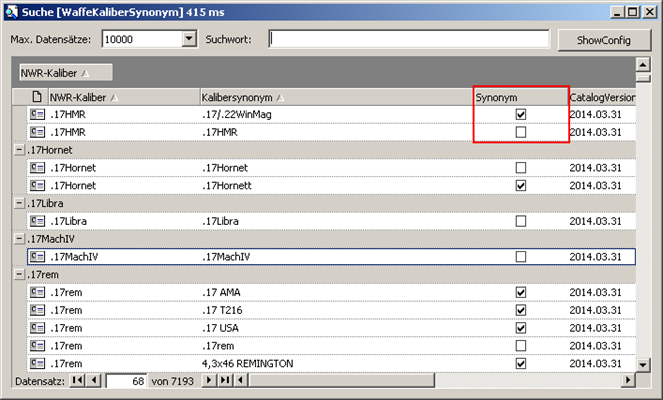Viewport: 663px width, 400px height.
Task: Open the Max. Datensätze dropdown
Action: tap(189, 39)
